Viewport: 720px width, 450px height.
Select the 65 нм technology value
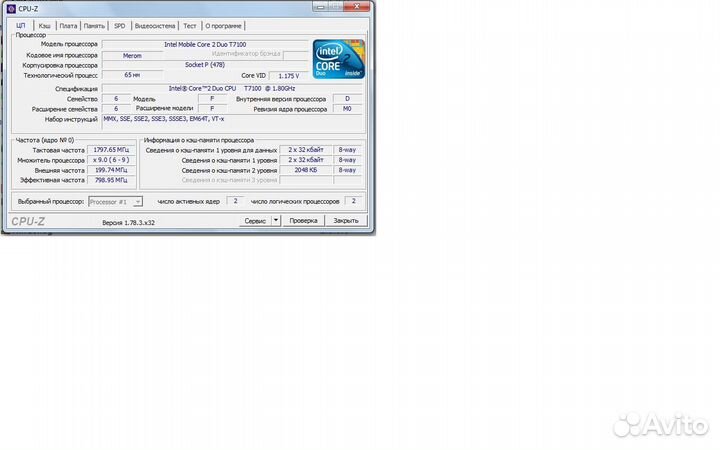[x=132, y=75]
